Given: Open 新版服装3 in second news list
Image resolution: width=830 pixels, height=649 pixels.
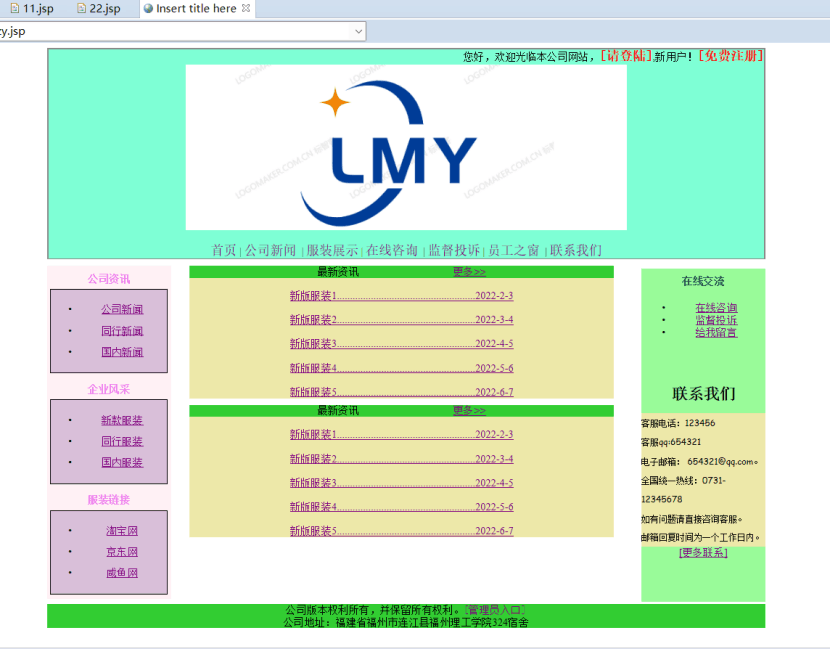Looking at the screenshot, I should click(x=401, y=483).
